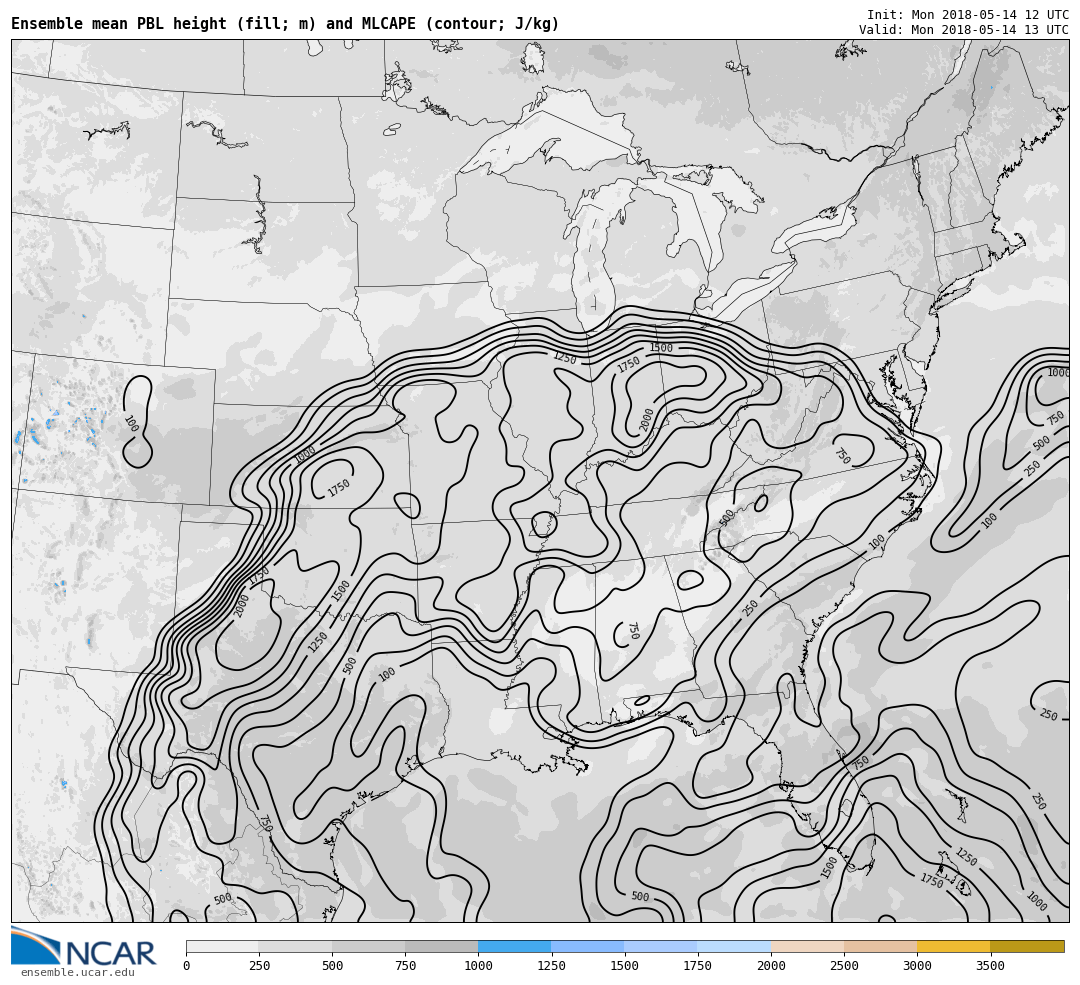Screen dimensions: 1080x985
Task: Click the 2000 contour label over Indiana
Action: point(647,419)
